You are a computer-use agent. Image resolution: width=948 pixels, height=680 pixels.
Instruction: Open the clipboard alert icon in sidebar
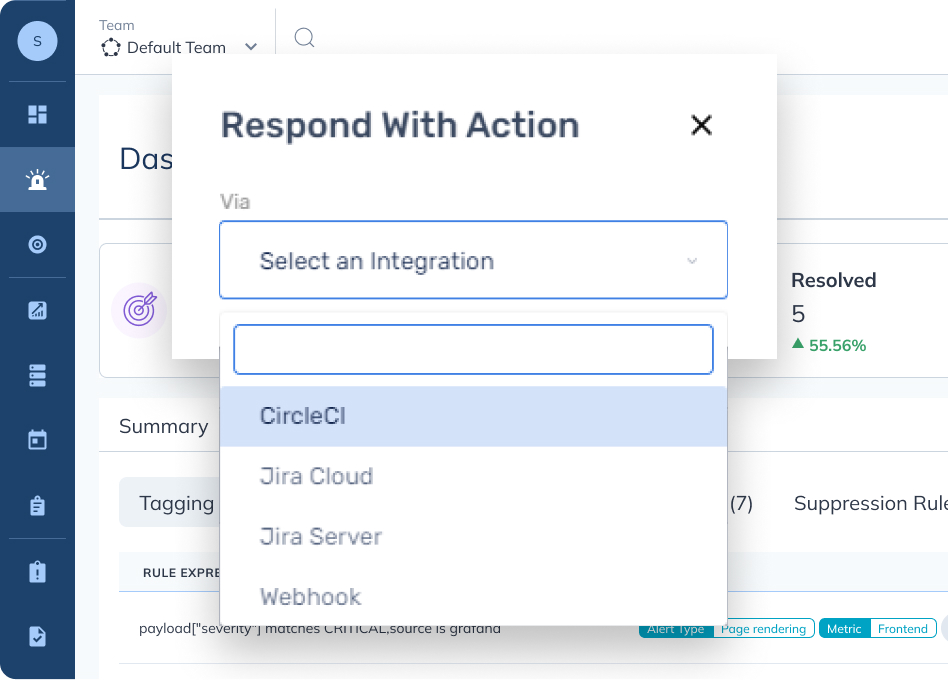tap(37, 571)
